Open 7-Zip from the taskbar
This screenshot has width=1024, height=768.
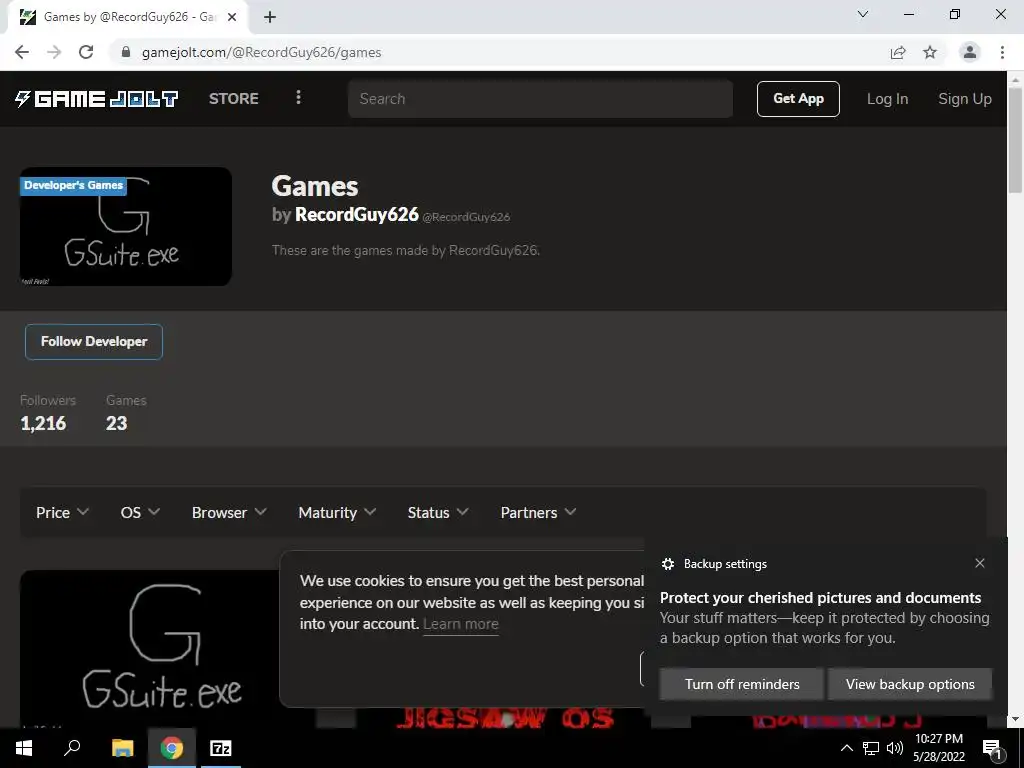pyautogui.click(x=221, y=748)
